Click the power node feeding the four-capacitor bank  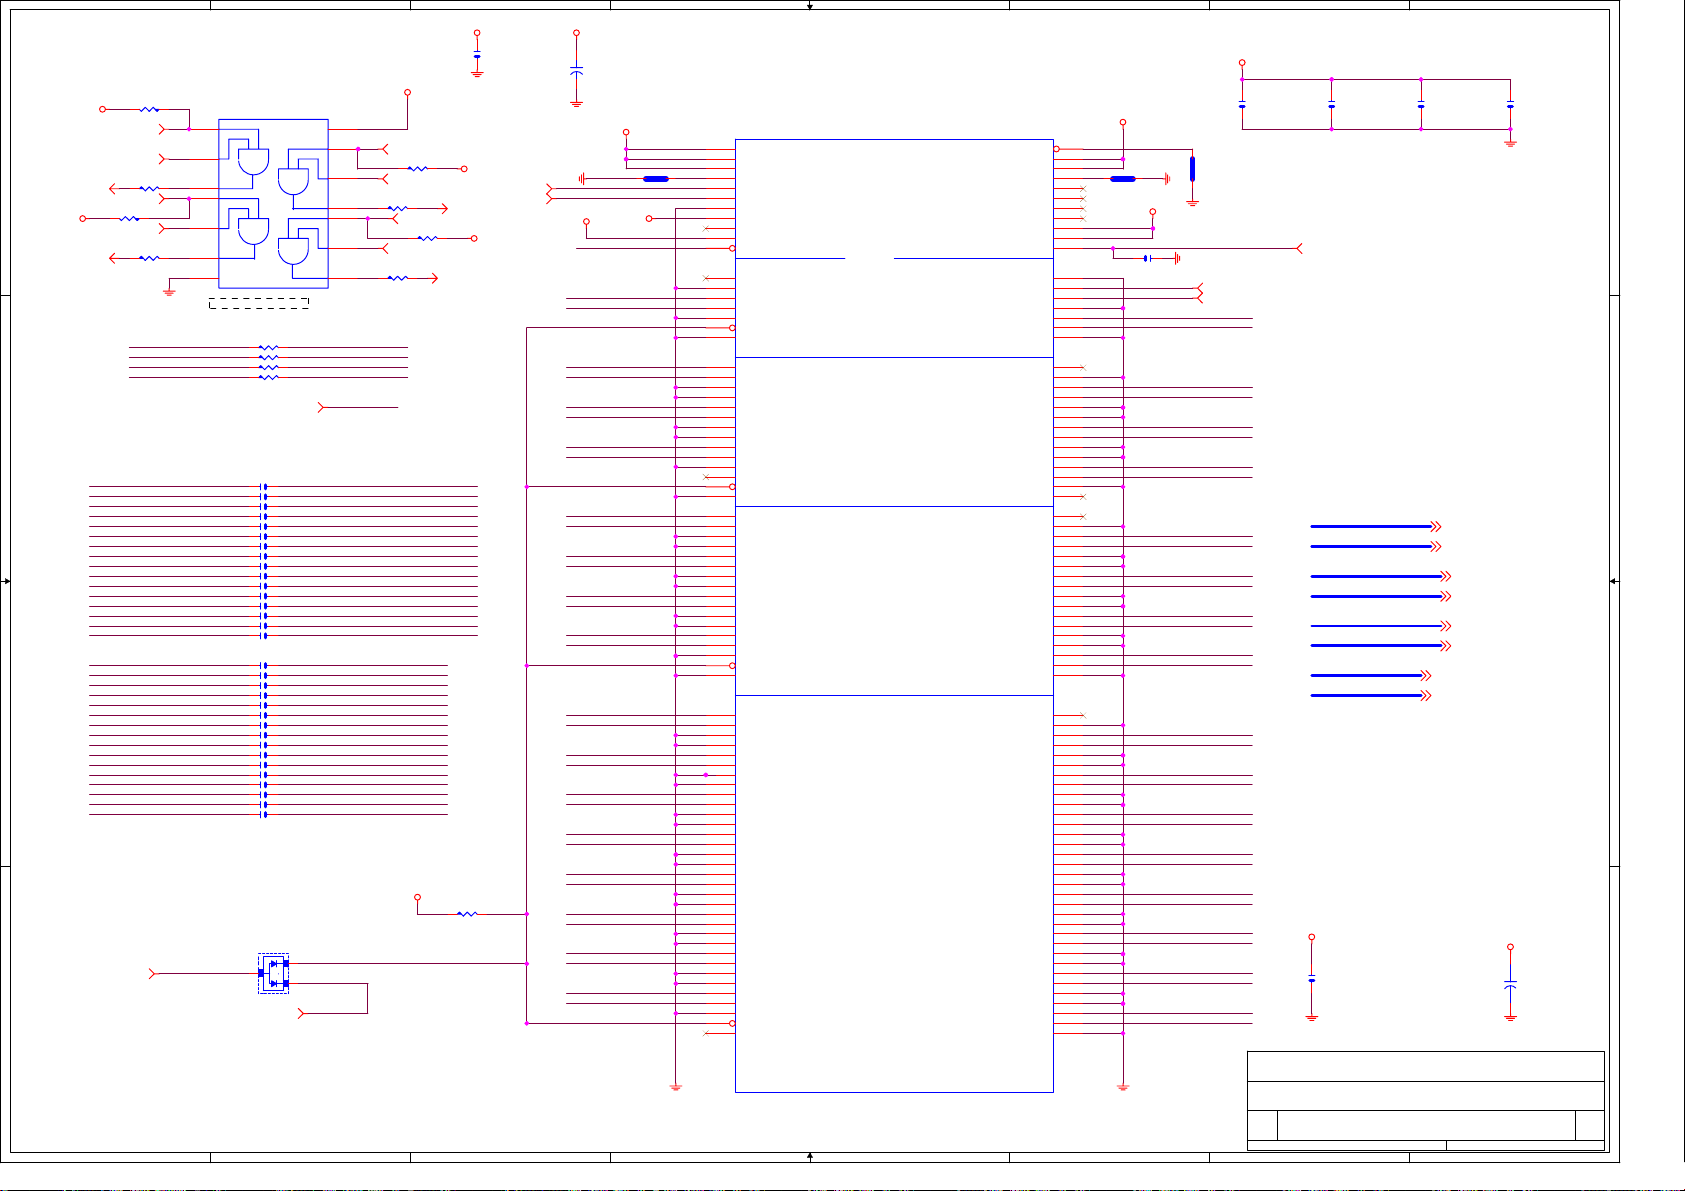click(x=1242, y=62)
